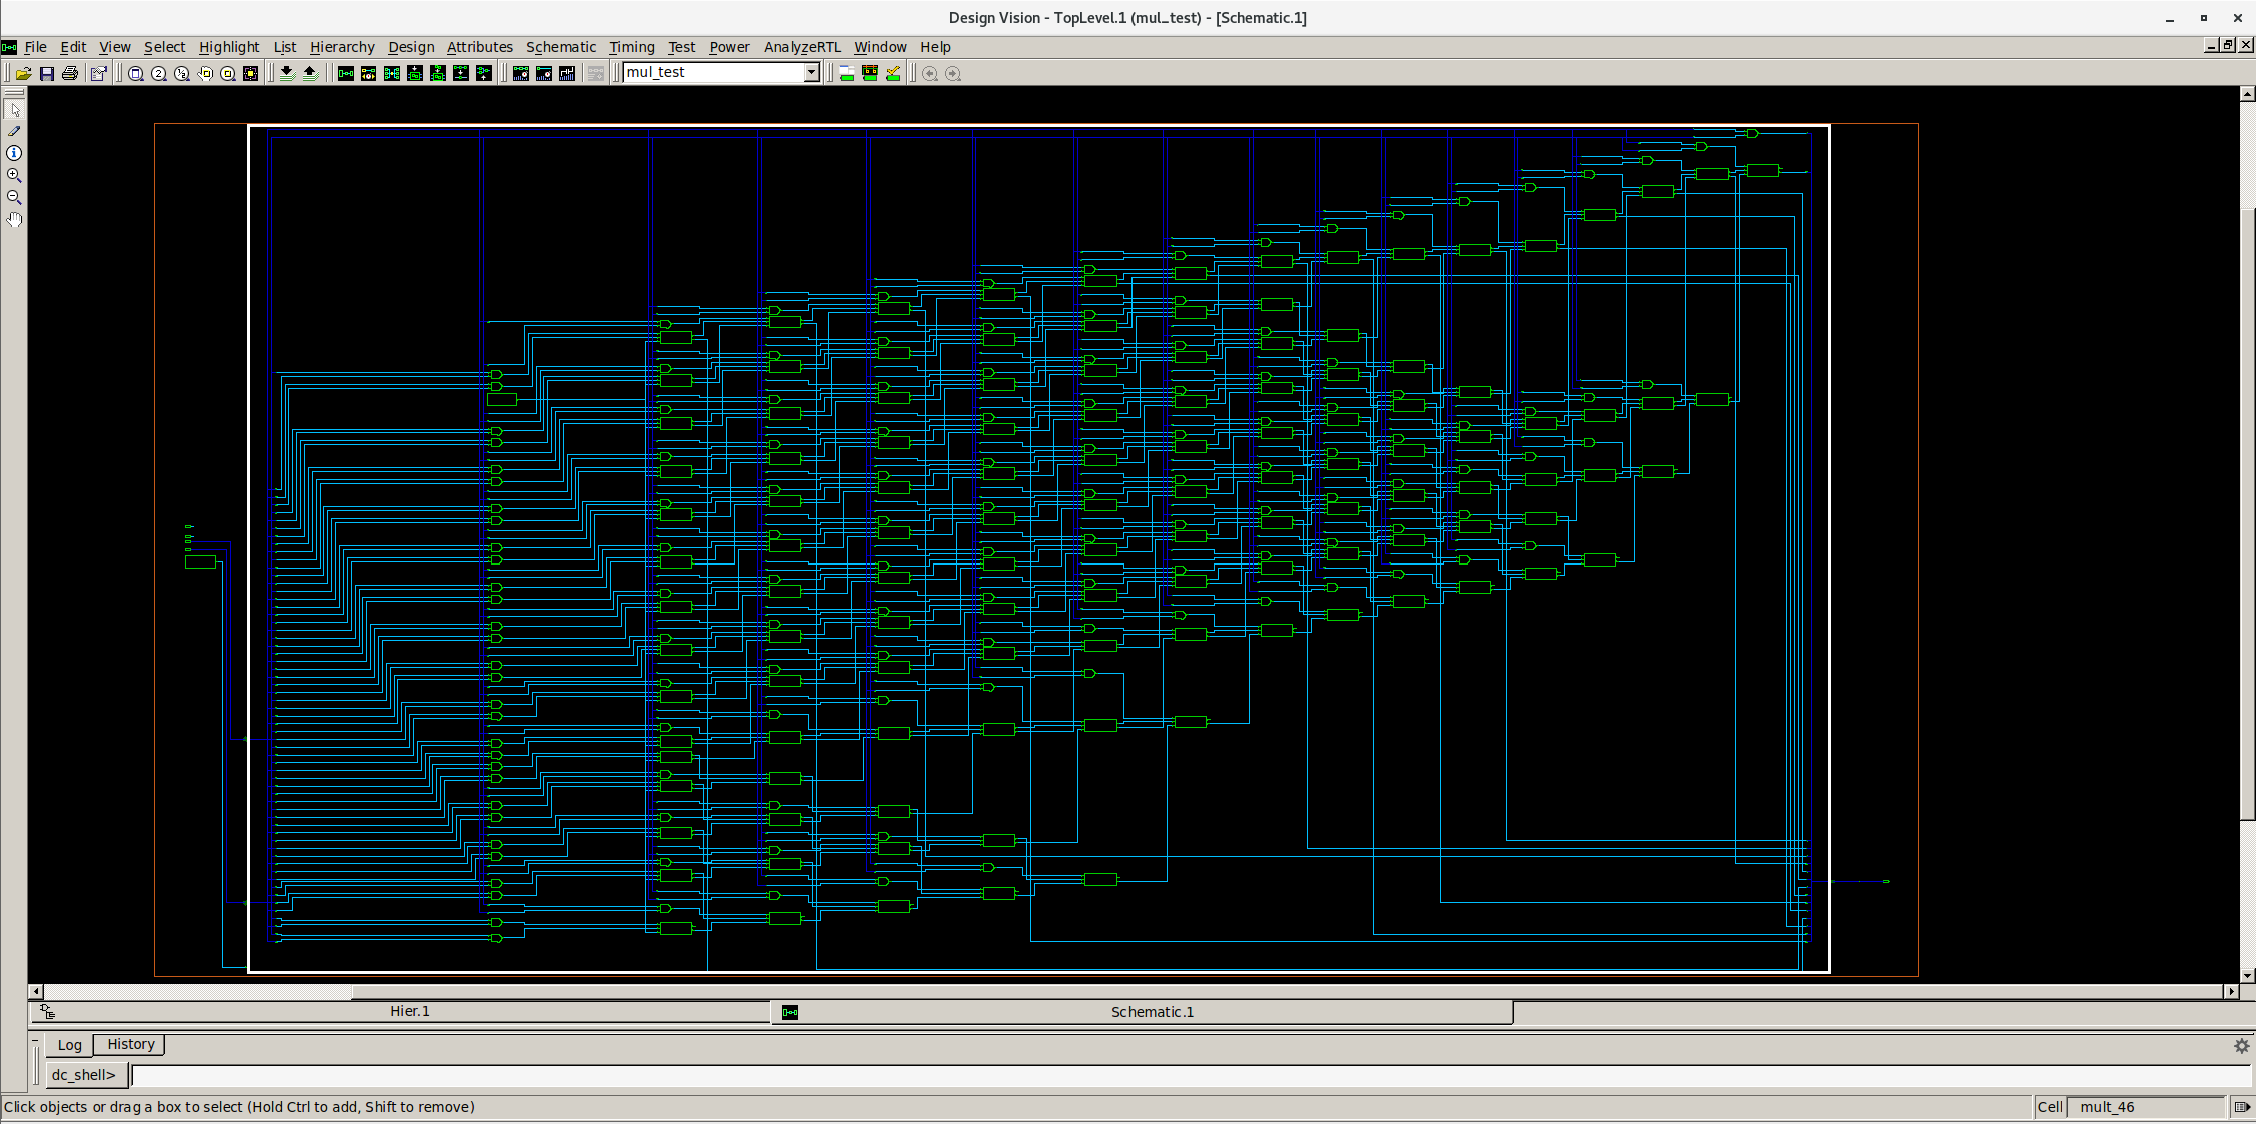
Task: Click the open file folder icon
Action: click(x=23, y=73)
